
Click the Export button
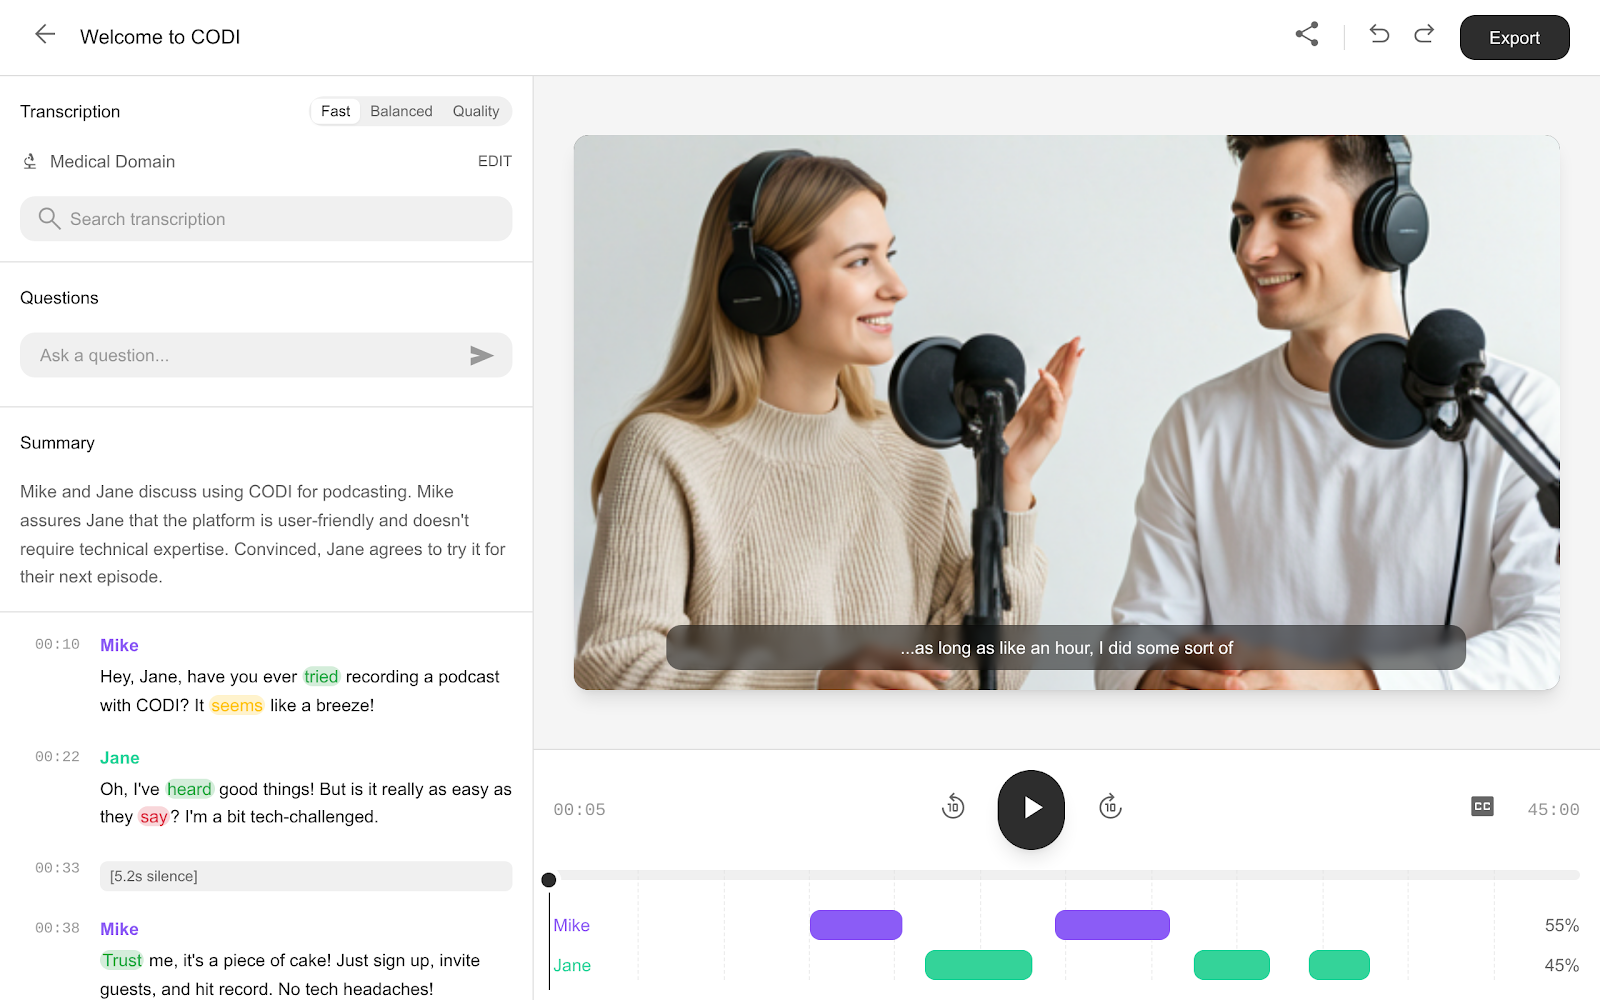[1514, 37]
